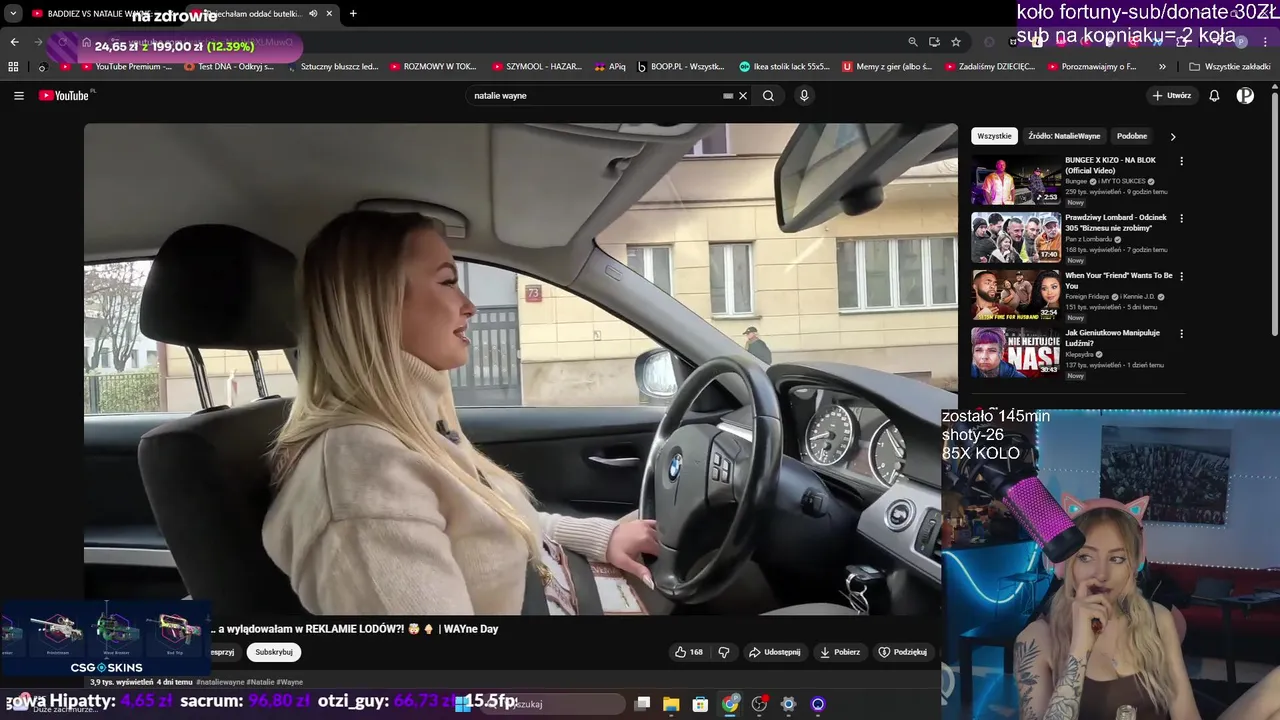Click the install app icon in the address bar
This screenshot has height=720, width=1280.
point(934,42)
